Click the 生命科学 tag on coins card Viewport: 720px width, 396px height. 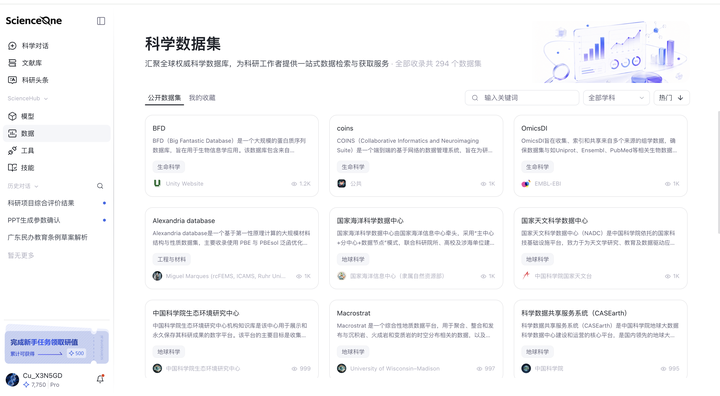point(353,167)
